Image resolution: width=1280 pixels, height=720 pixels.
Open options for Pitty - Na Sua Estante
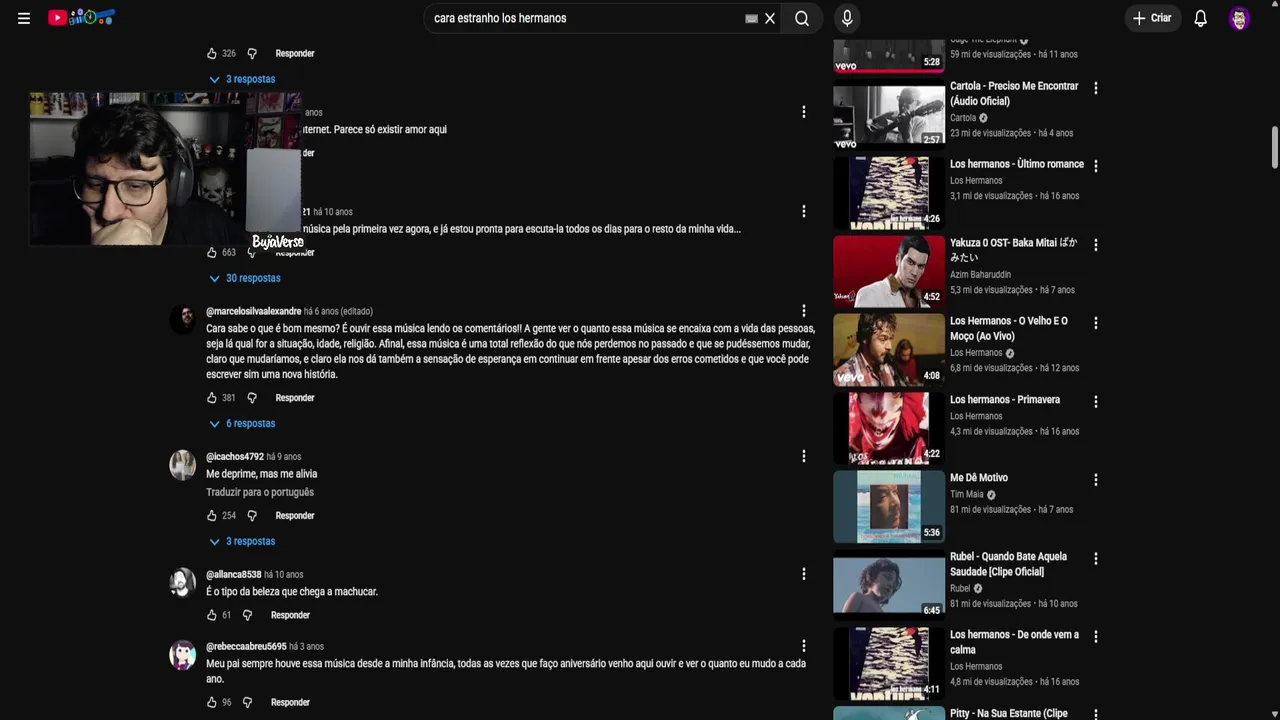tap(1096, 714)
